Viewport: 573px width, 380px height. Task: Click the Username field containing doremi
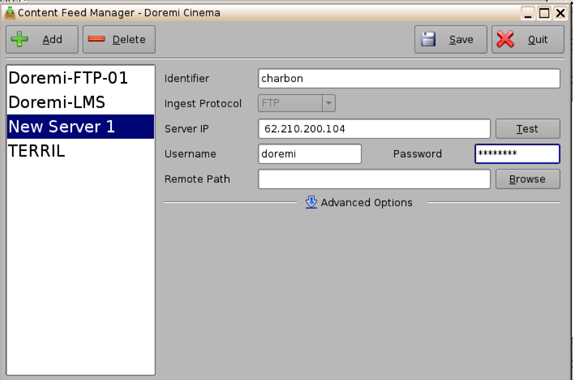pos(310,154)
